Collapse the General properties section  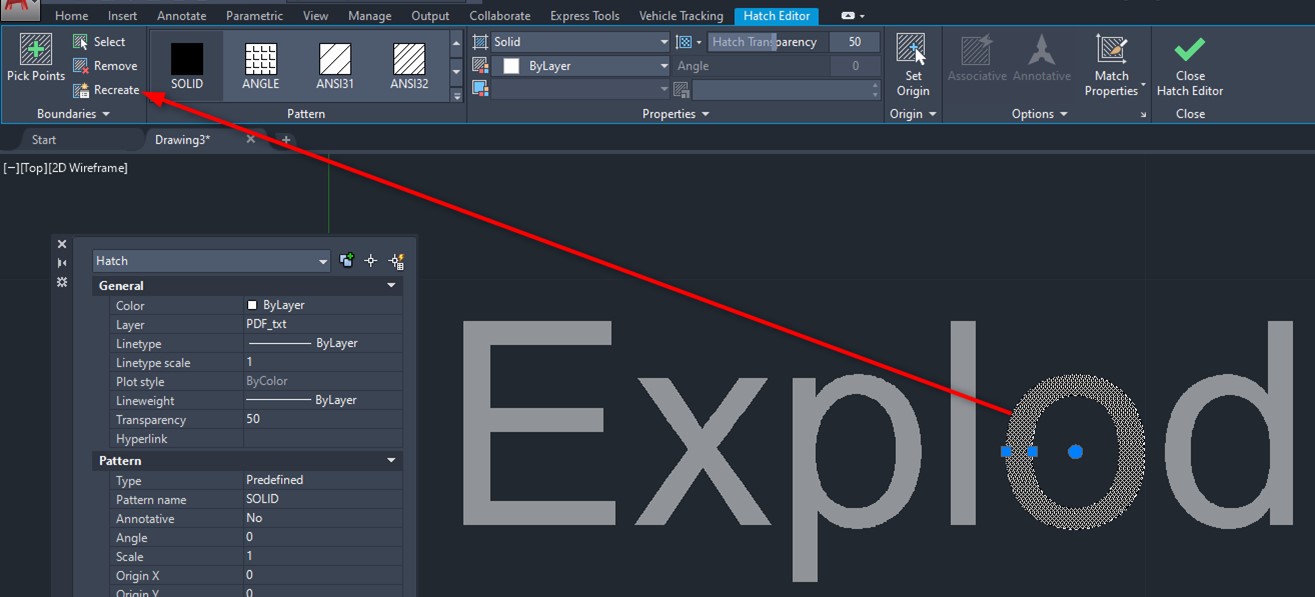coord(391,286)
